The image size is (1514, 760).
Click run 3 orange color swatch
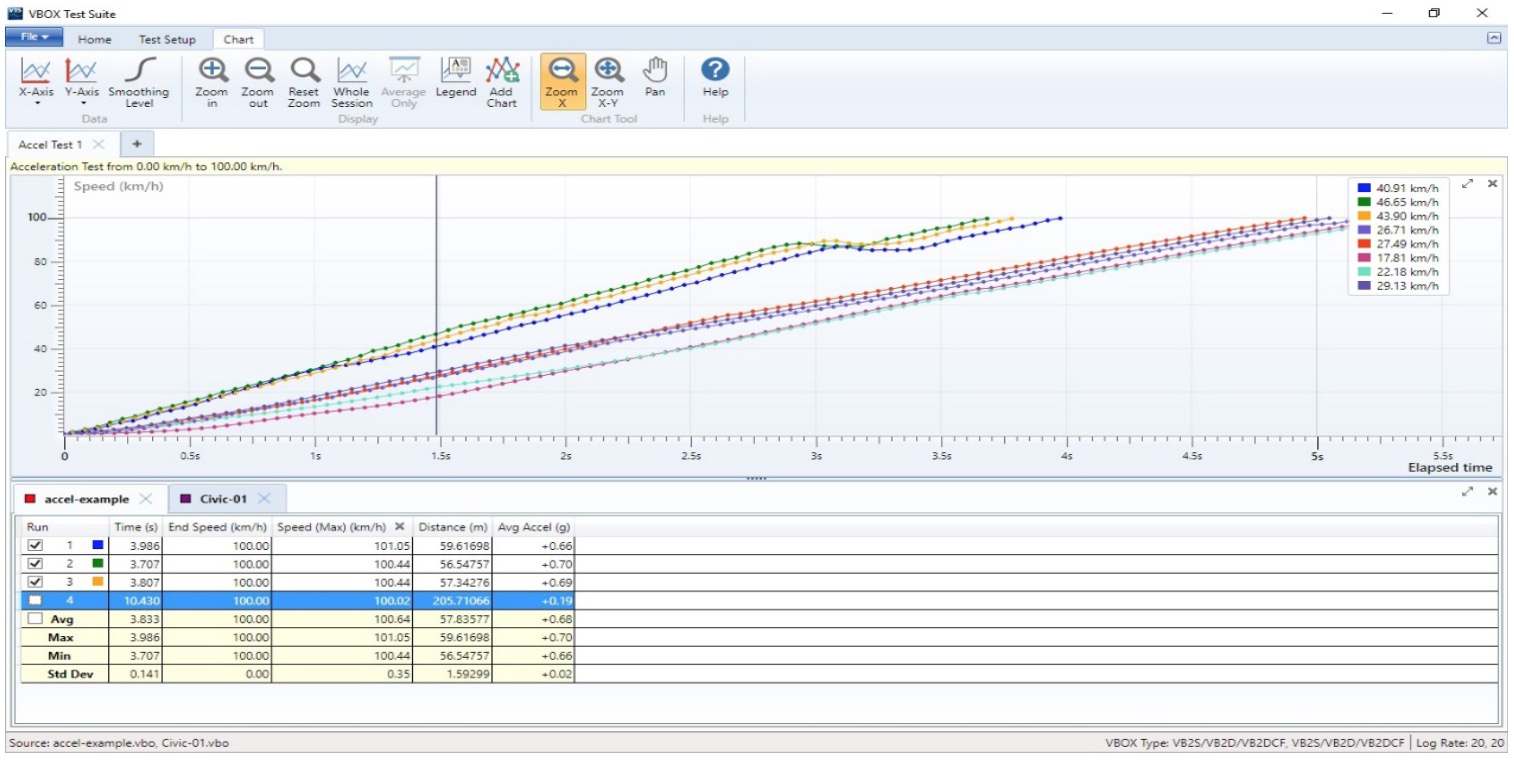pyautogui.click(x=97, y=582)
